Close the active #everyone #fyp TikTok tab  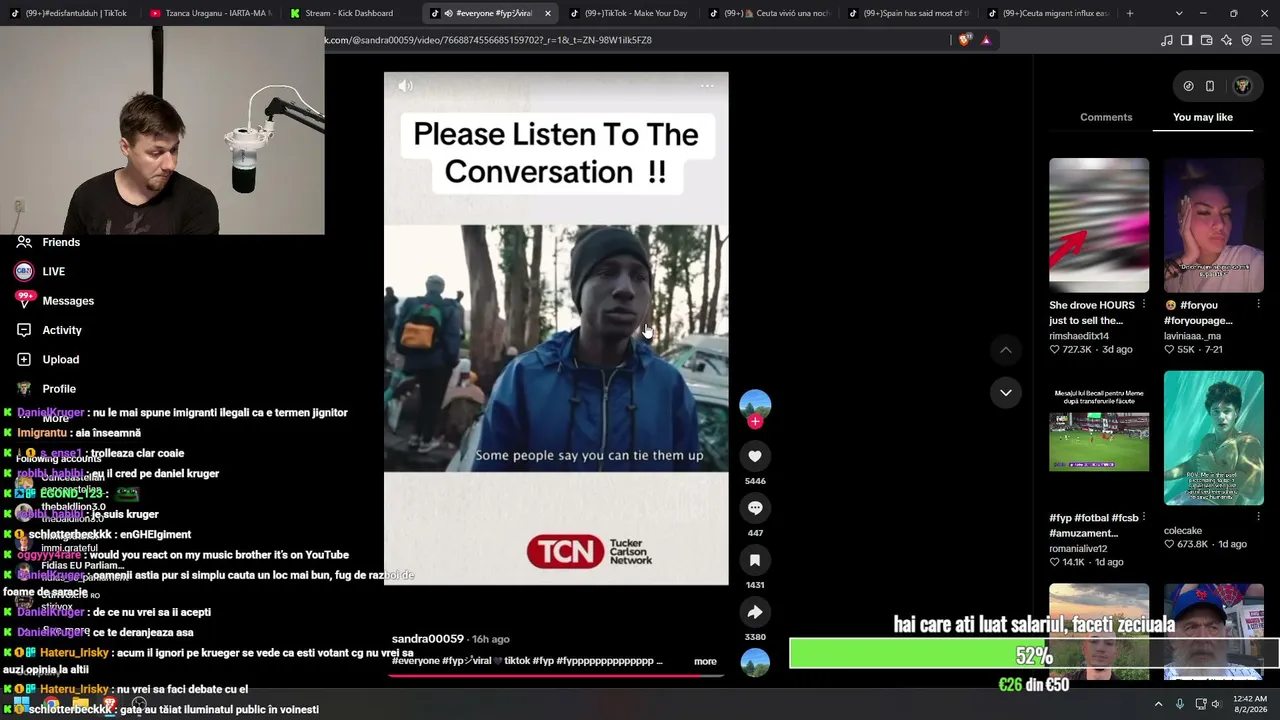click(548, 13)
